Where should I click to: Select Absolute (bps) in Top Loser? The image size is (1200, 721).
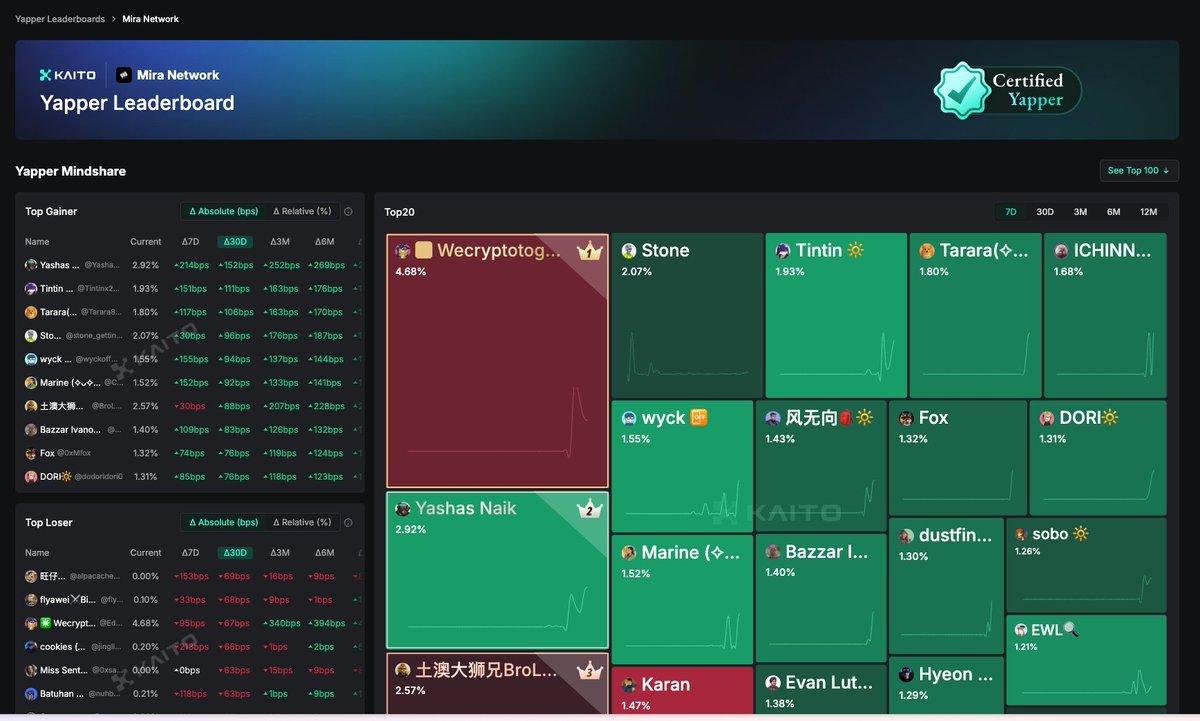pos(223,522)
